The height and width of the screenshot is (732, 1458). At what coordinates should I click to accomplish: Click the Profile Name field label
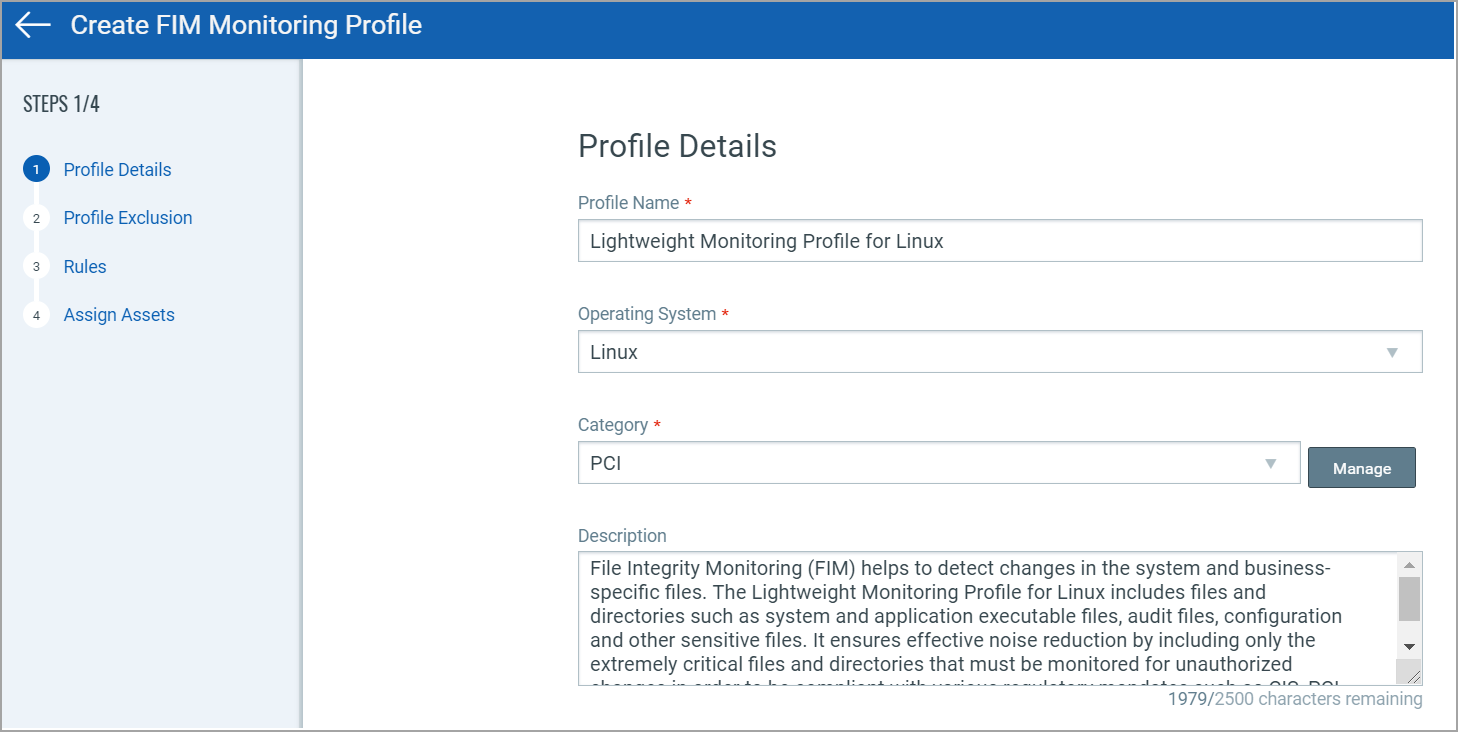point(629,203)
